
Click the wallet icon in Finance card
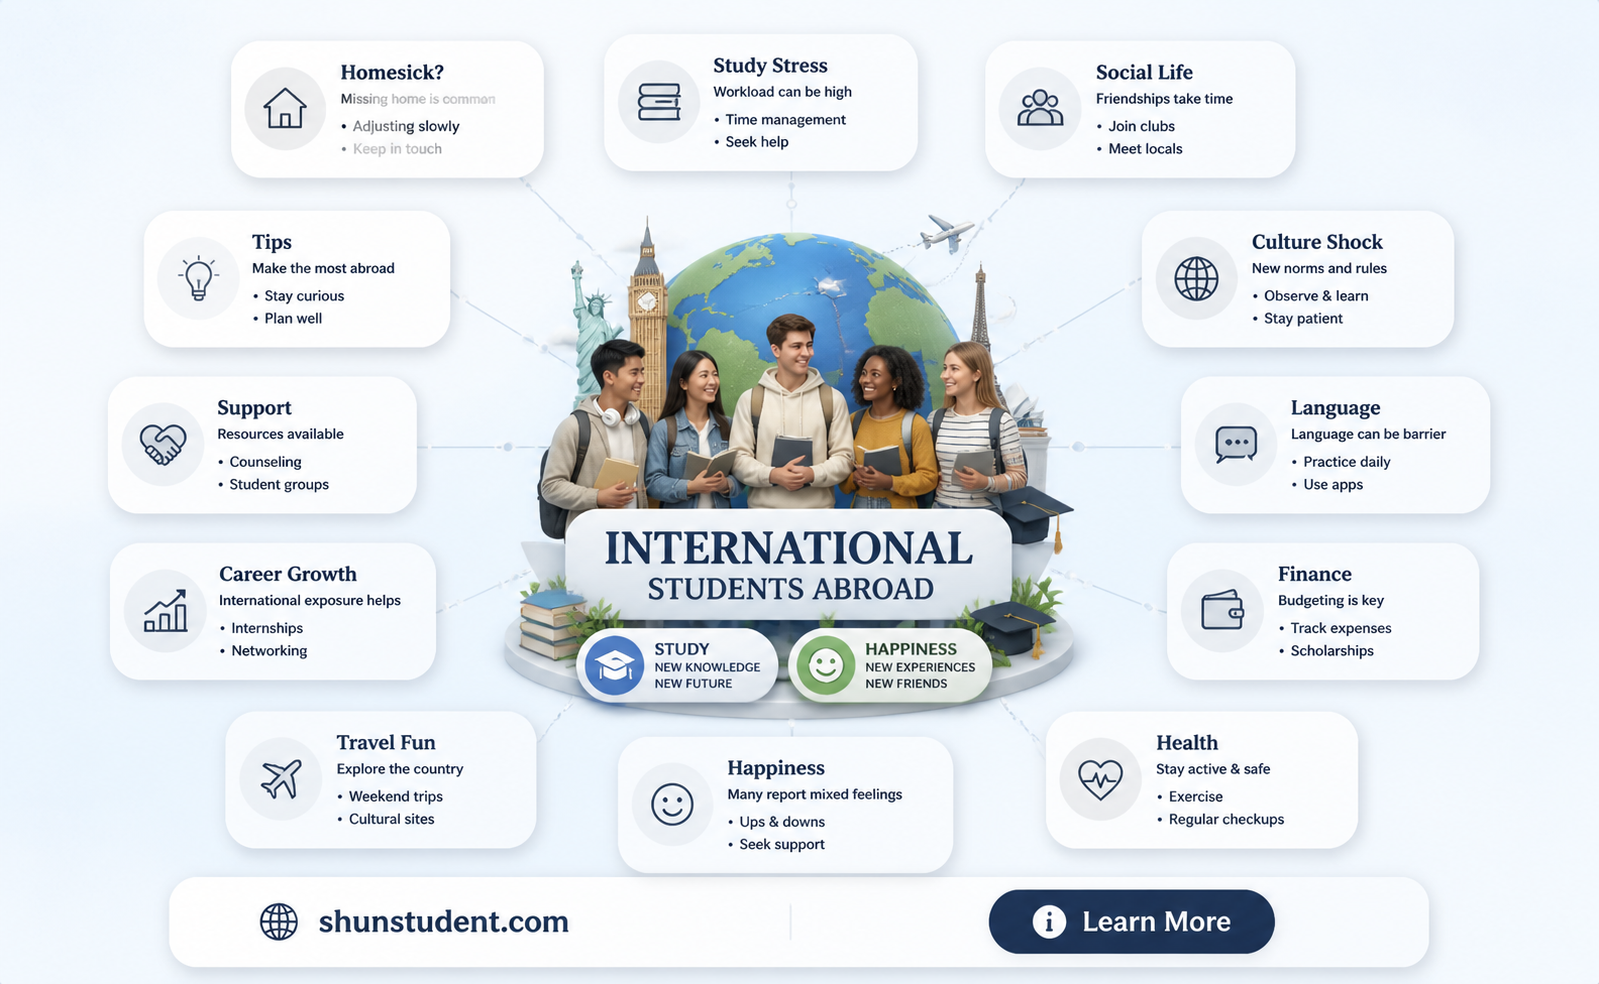click(x=1222, y=610)
